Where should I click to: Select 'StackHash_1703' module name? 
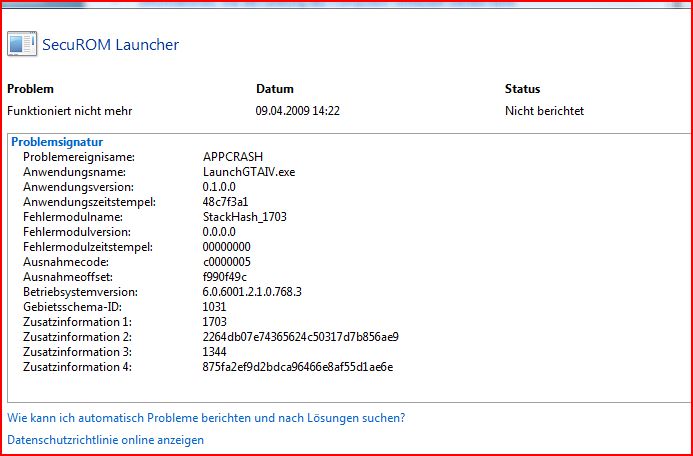click(245, 217)
